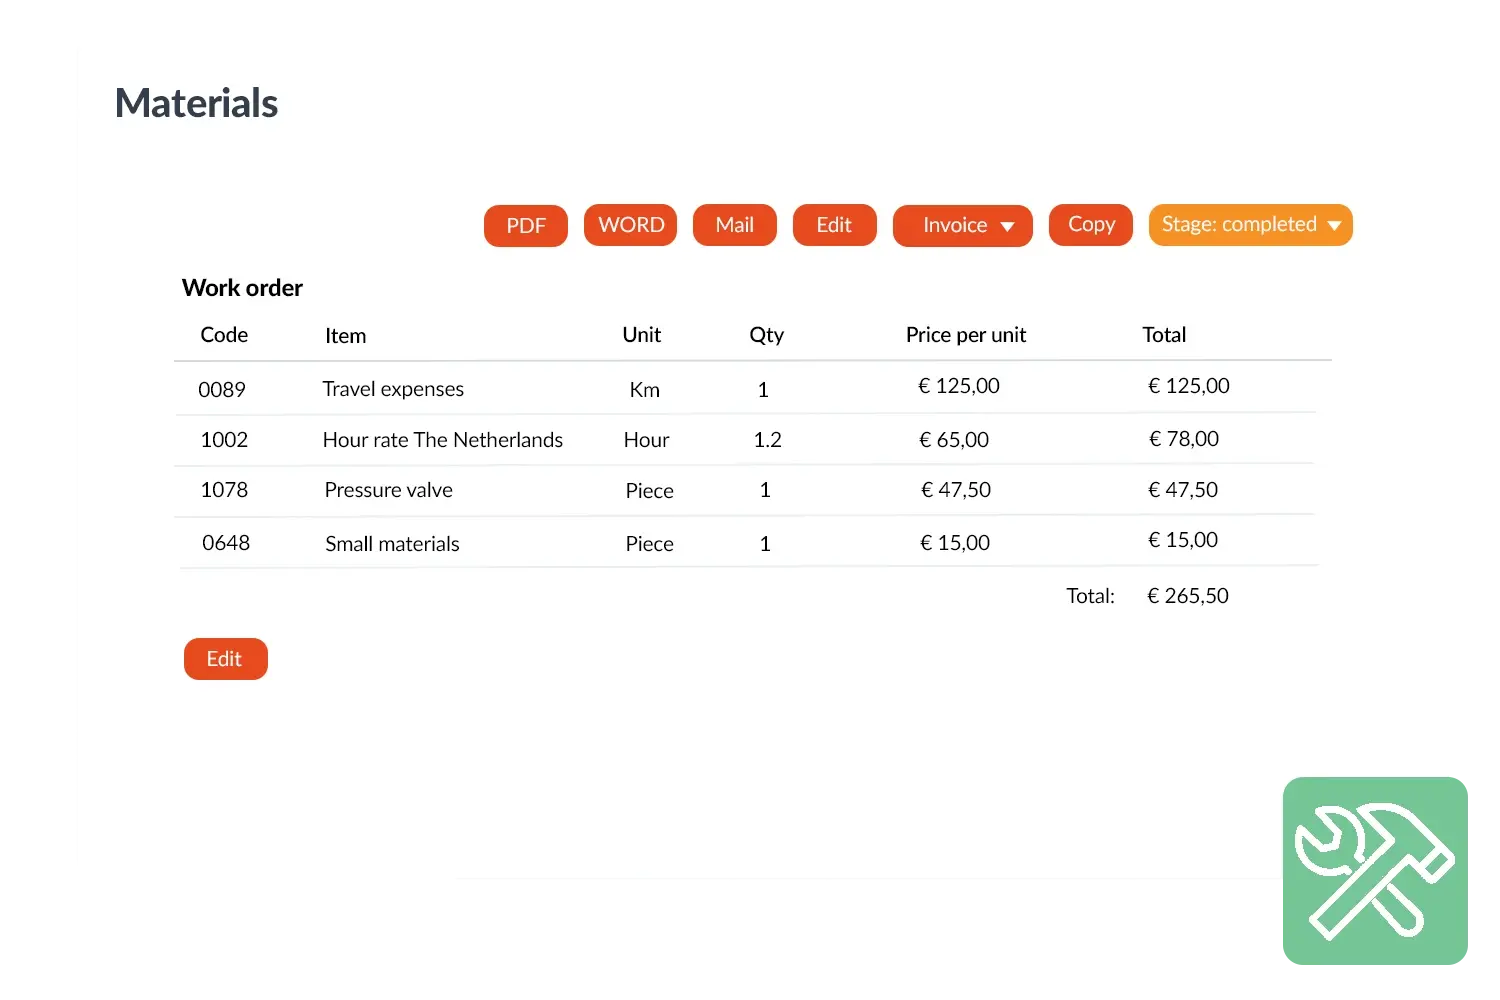Click the Price per unit column header
The height and width of the screenshot is (1000, 1500).
966,335
